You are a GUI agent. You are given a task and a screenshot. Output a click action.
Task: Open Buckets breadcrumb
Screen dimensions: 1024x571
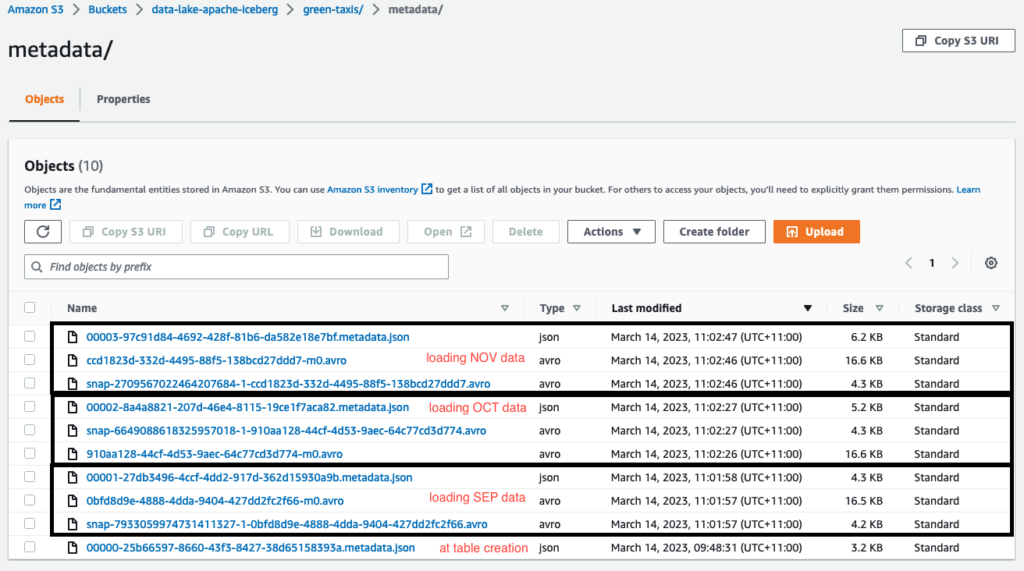click(108, 10)
